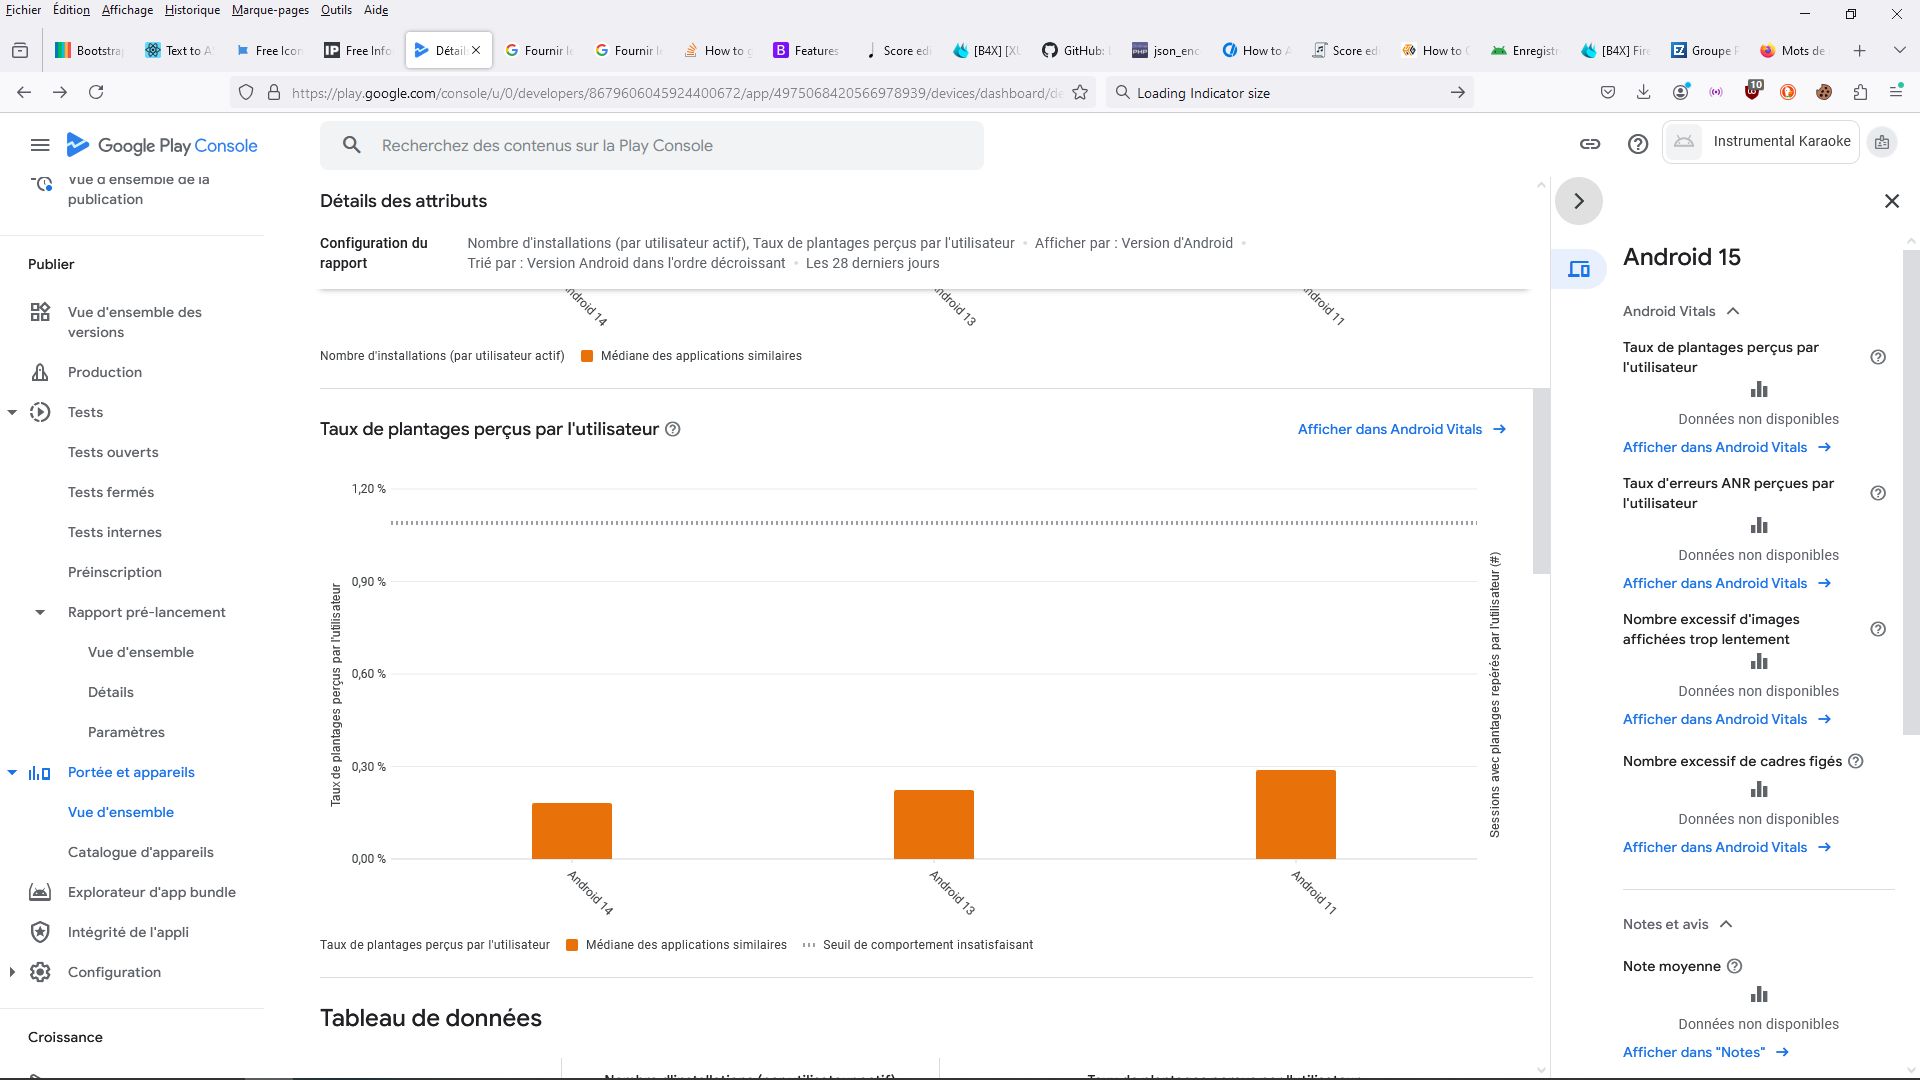Expand the Configuration sidebar item

click(12, 973)
